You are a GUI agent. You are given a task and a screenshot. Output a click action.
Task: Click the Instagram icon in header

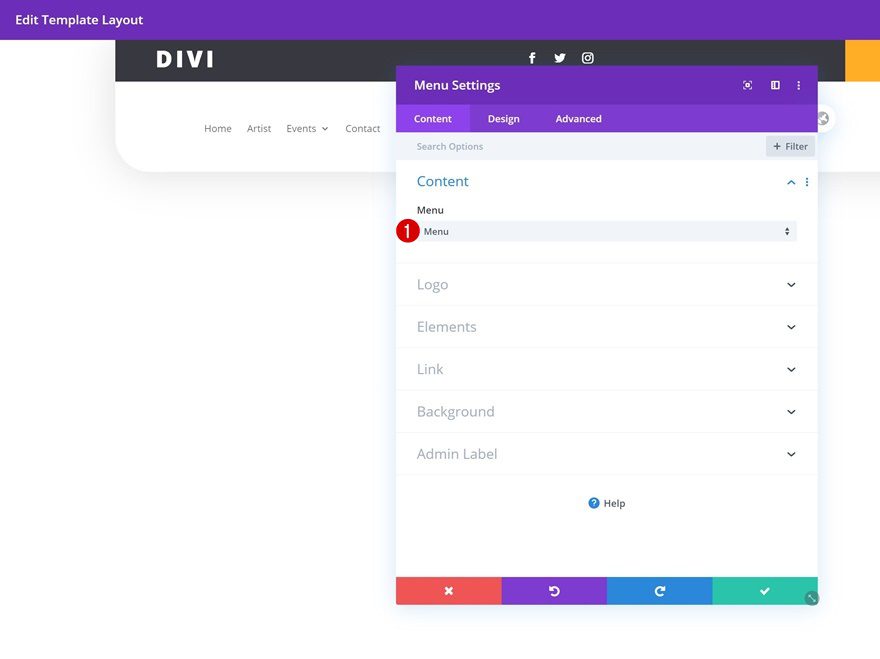coord(588,58)
